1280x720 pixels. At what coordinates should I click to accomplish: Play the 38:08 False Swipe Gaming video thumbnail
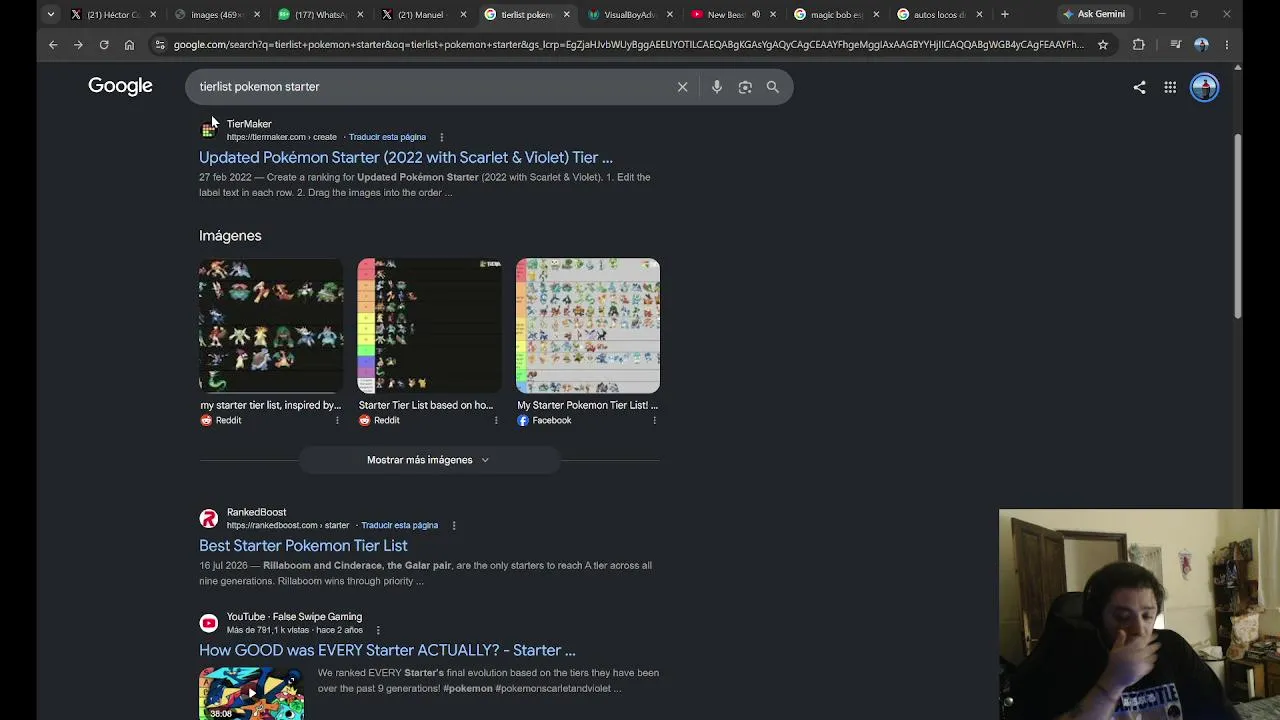[x=251, y=693]
